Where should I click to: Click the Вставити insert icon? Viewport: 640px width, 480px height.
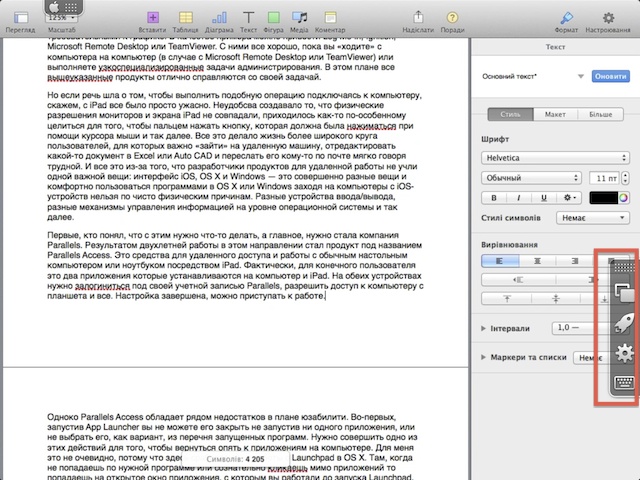click(x=153, y=18)
